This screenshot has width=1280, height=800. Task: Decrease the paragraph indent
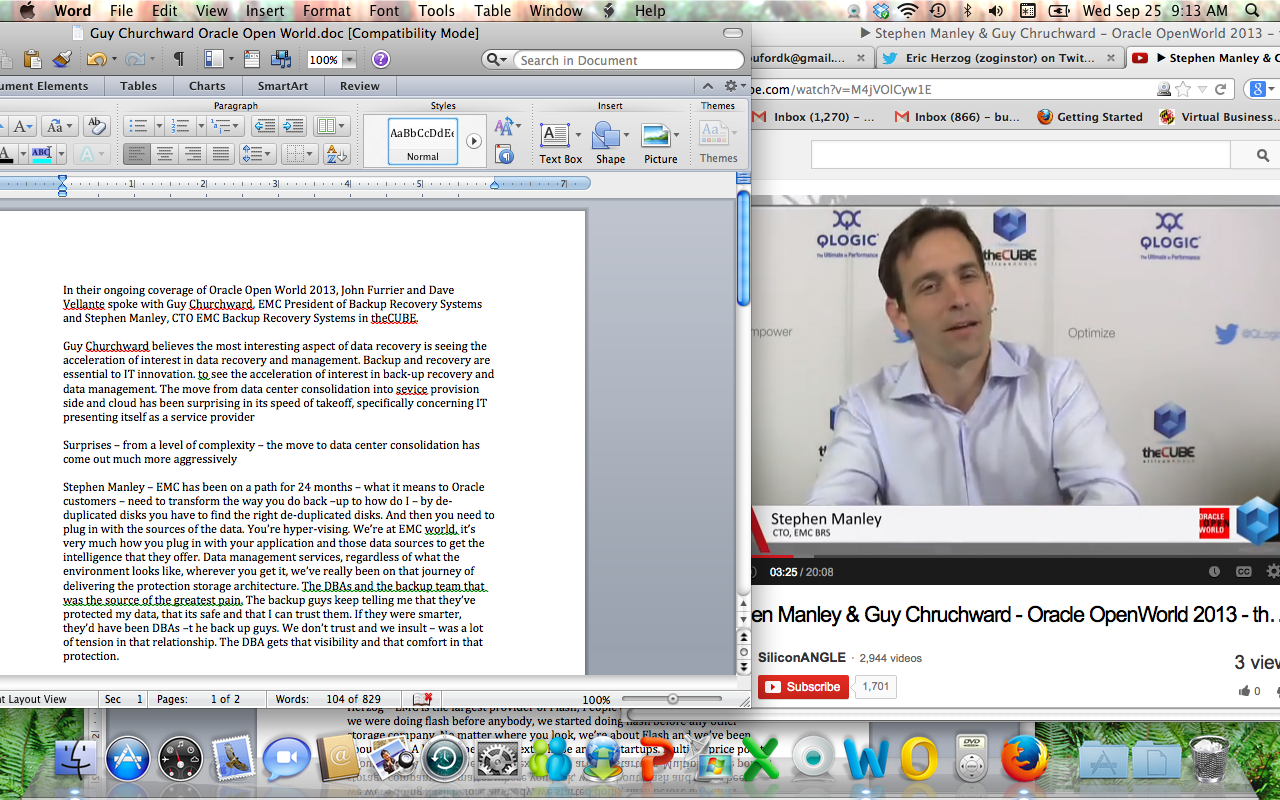click(x=265, y=126)
